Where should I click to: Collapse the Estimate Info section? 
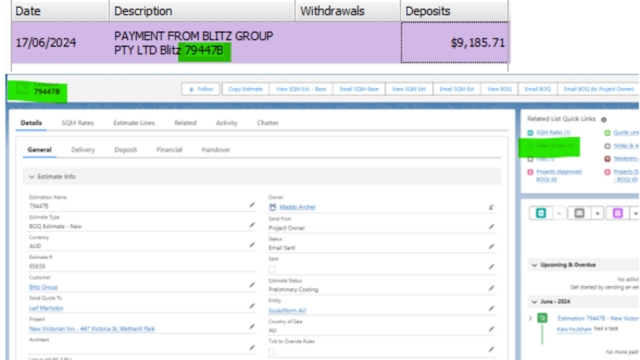point(31,177)
